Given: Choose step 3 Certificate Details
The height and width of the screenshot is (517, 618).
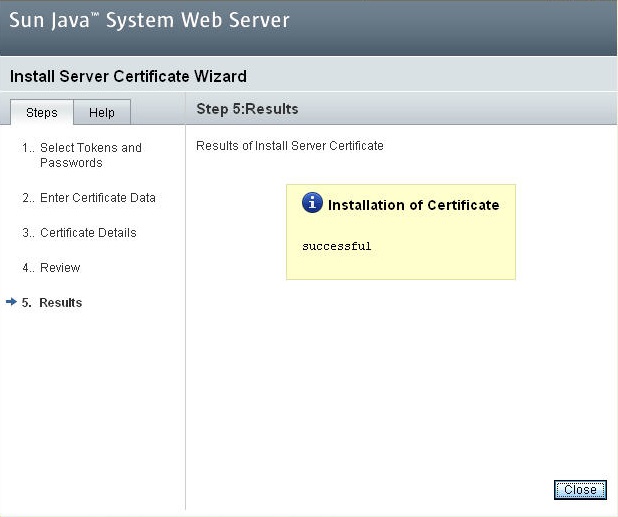Looking at the screenshot, I should coord(88,233).
